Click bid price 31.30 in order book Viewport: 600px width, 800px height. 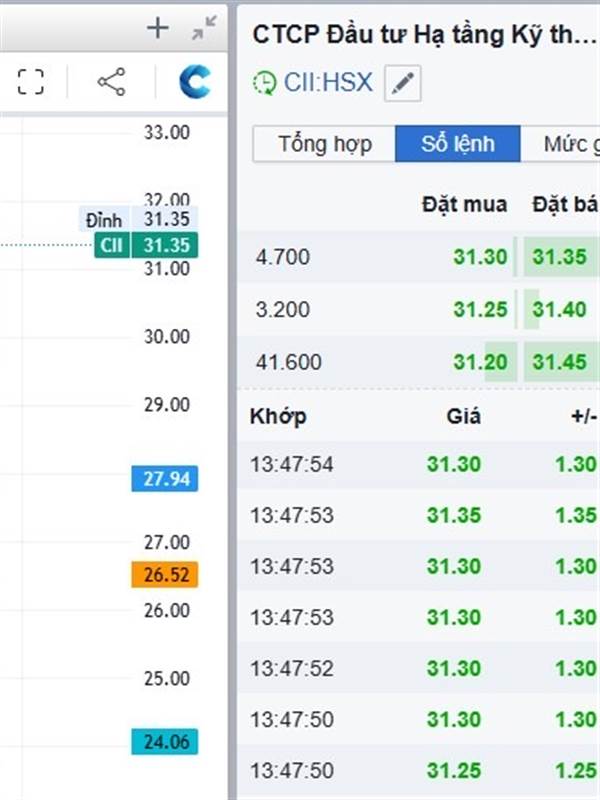click(x=480, y=257)
